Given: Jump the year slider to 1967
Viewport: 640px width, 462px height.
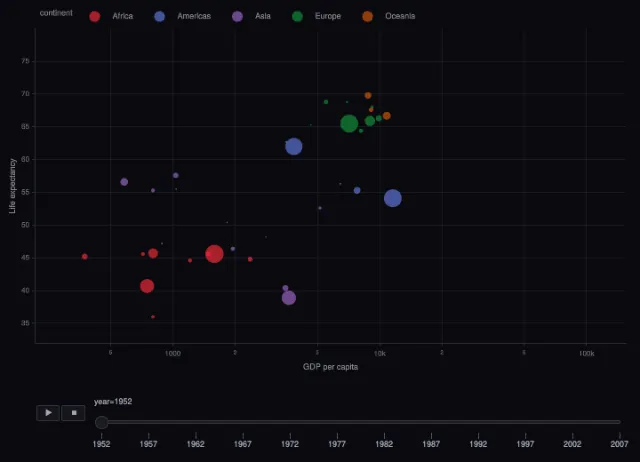Looking at the screenshot, I should (243, 444).
